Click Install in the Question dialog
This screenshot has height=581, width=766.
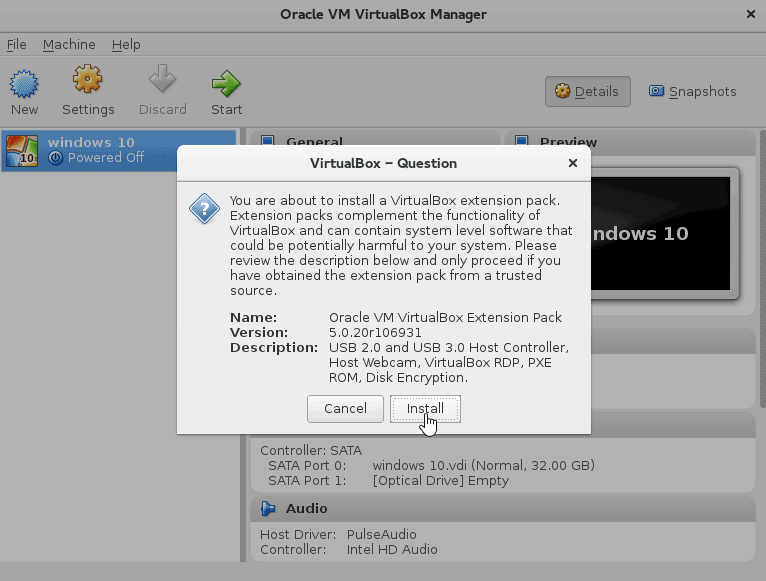pyautogui.click(x=425, y=409)
